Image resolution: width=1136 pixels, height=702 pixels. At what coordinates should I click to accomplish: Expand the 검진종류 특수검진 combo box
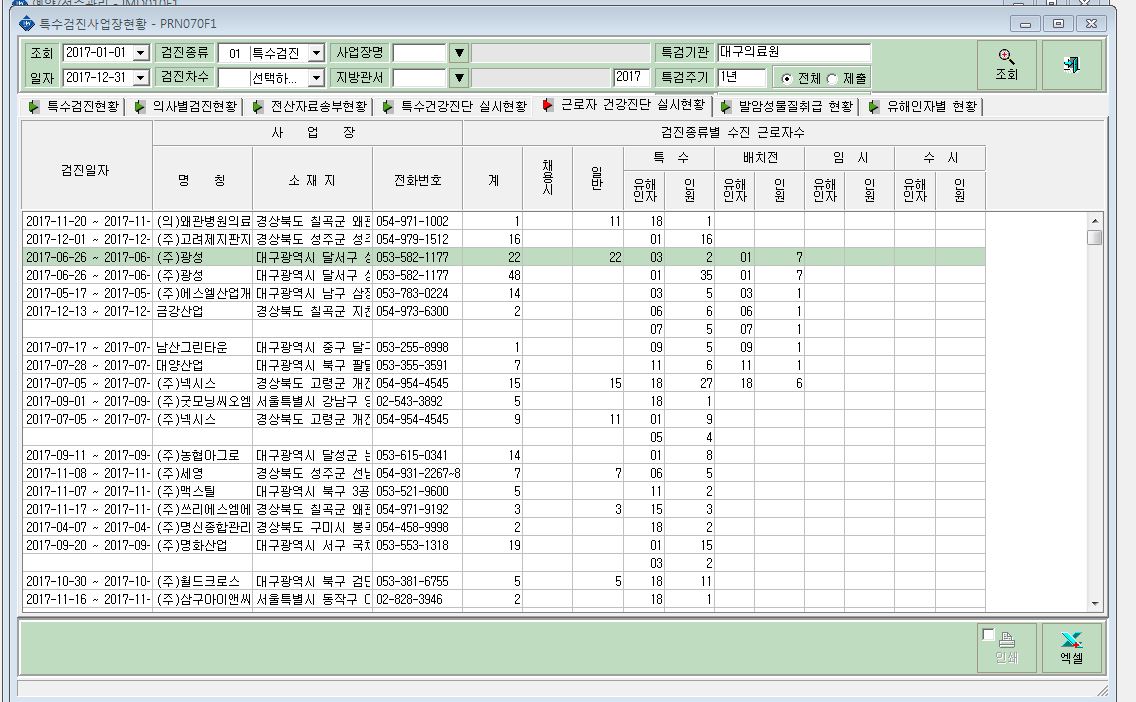316,53
